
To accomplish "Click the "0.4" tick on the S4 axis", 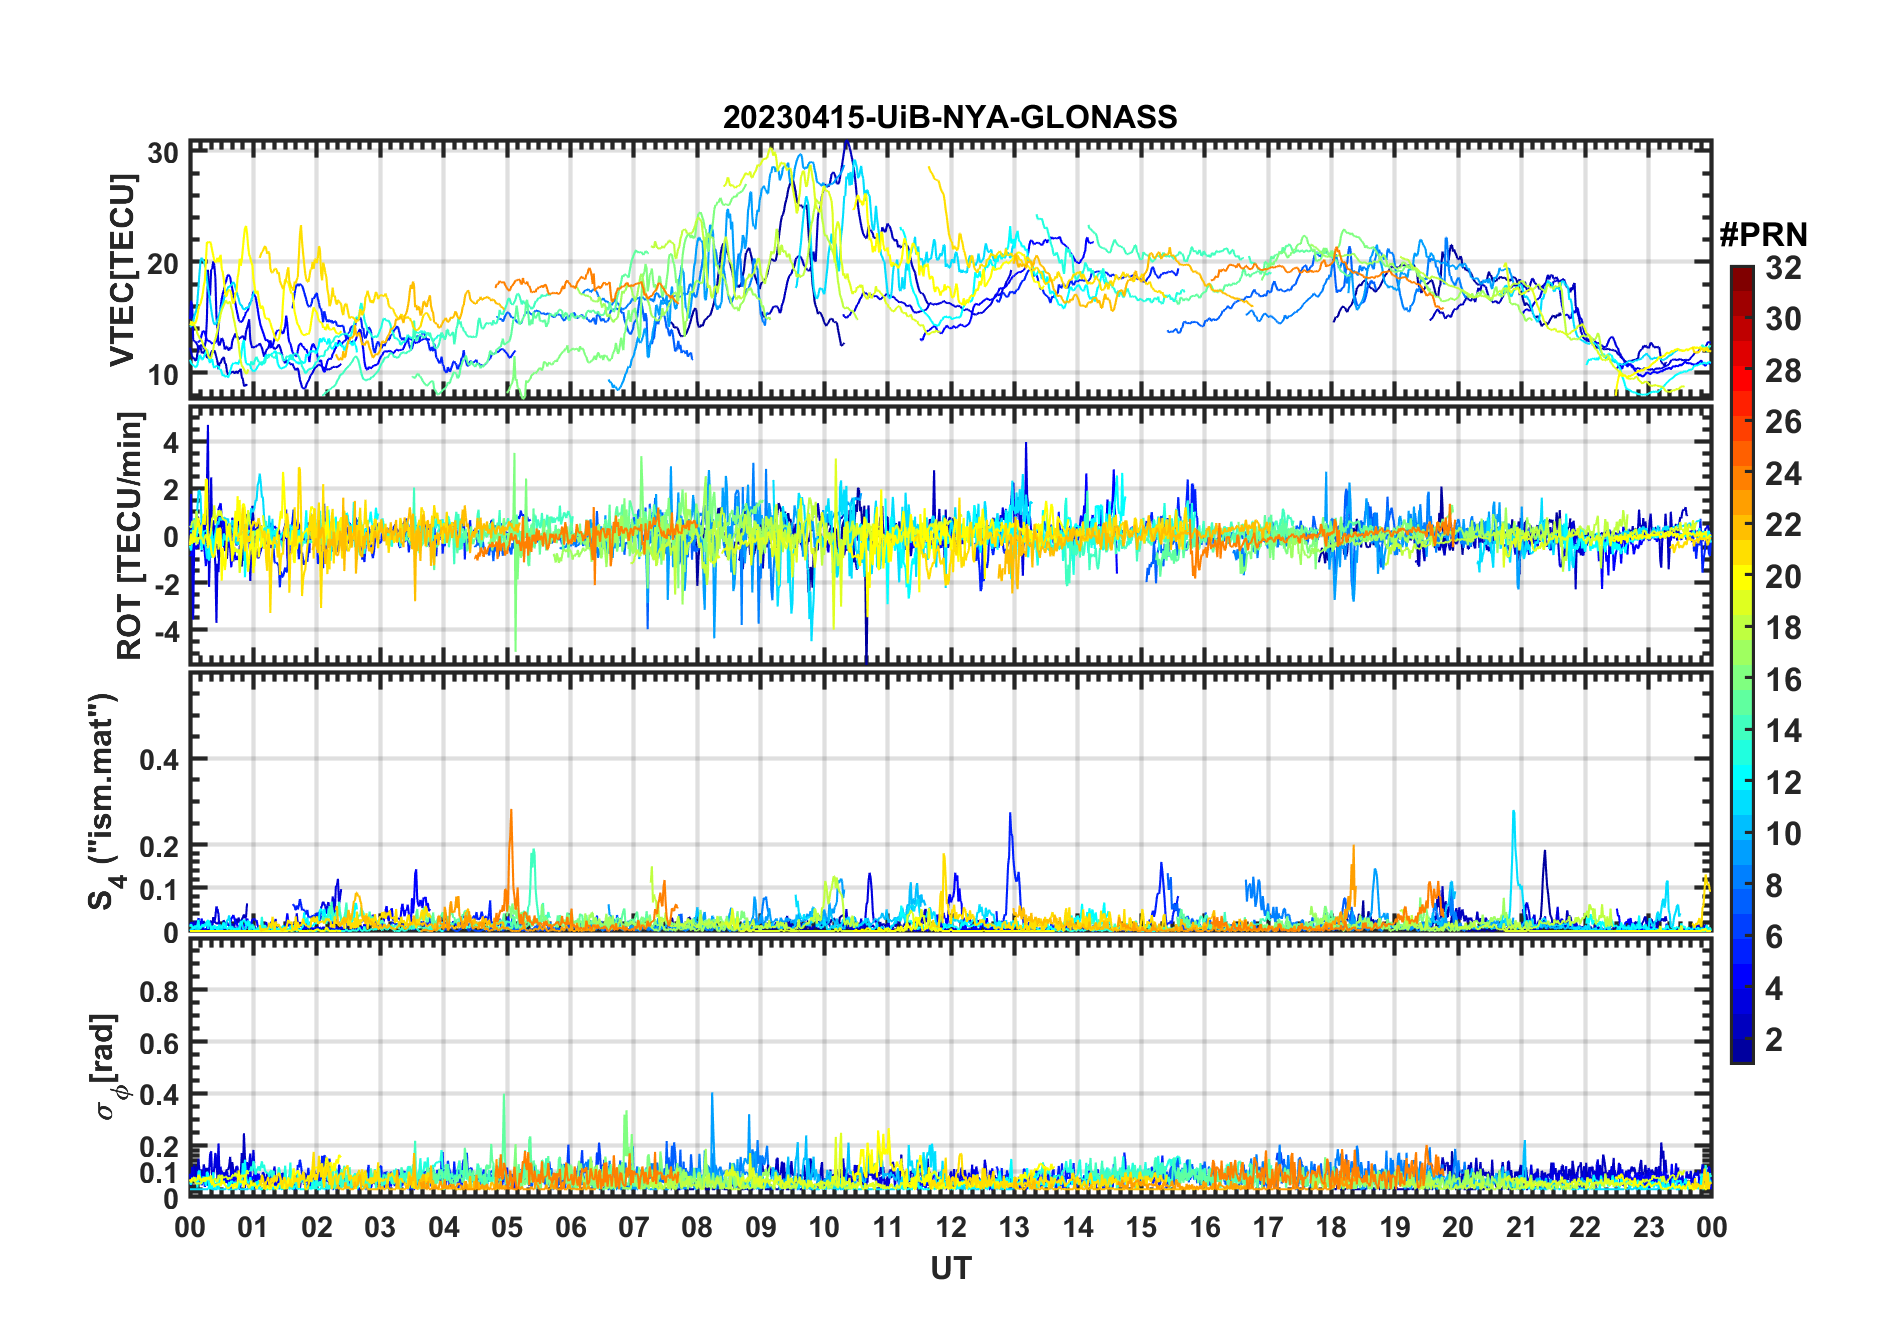I will click(160, 759).
